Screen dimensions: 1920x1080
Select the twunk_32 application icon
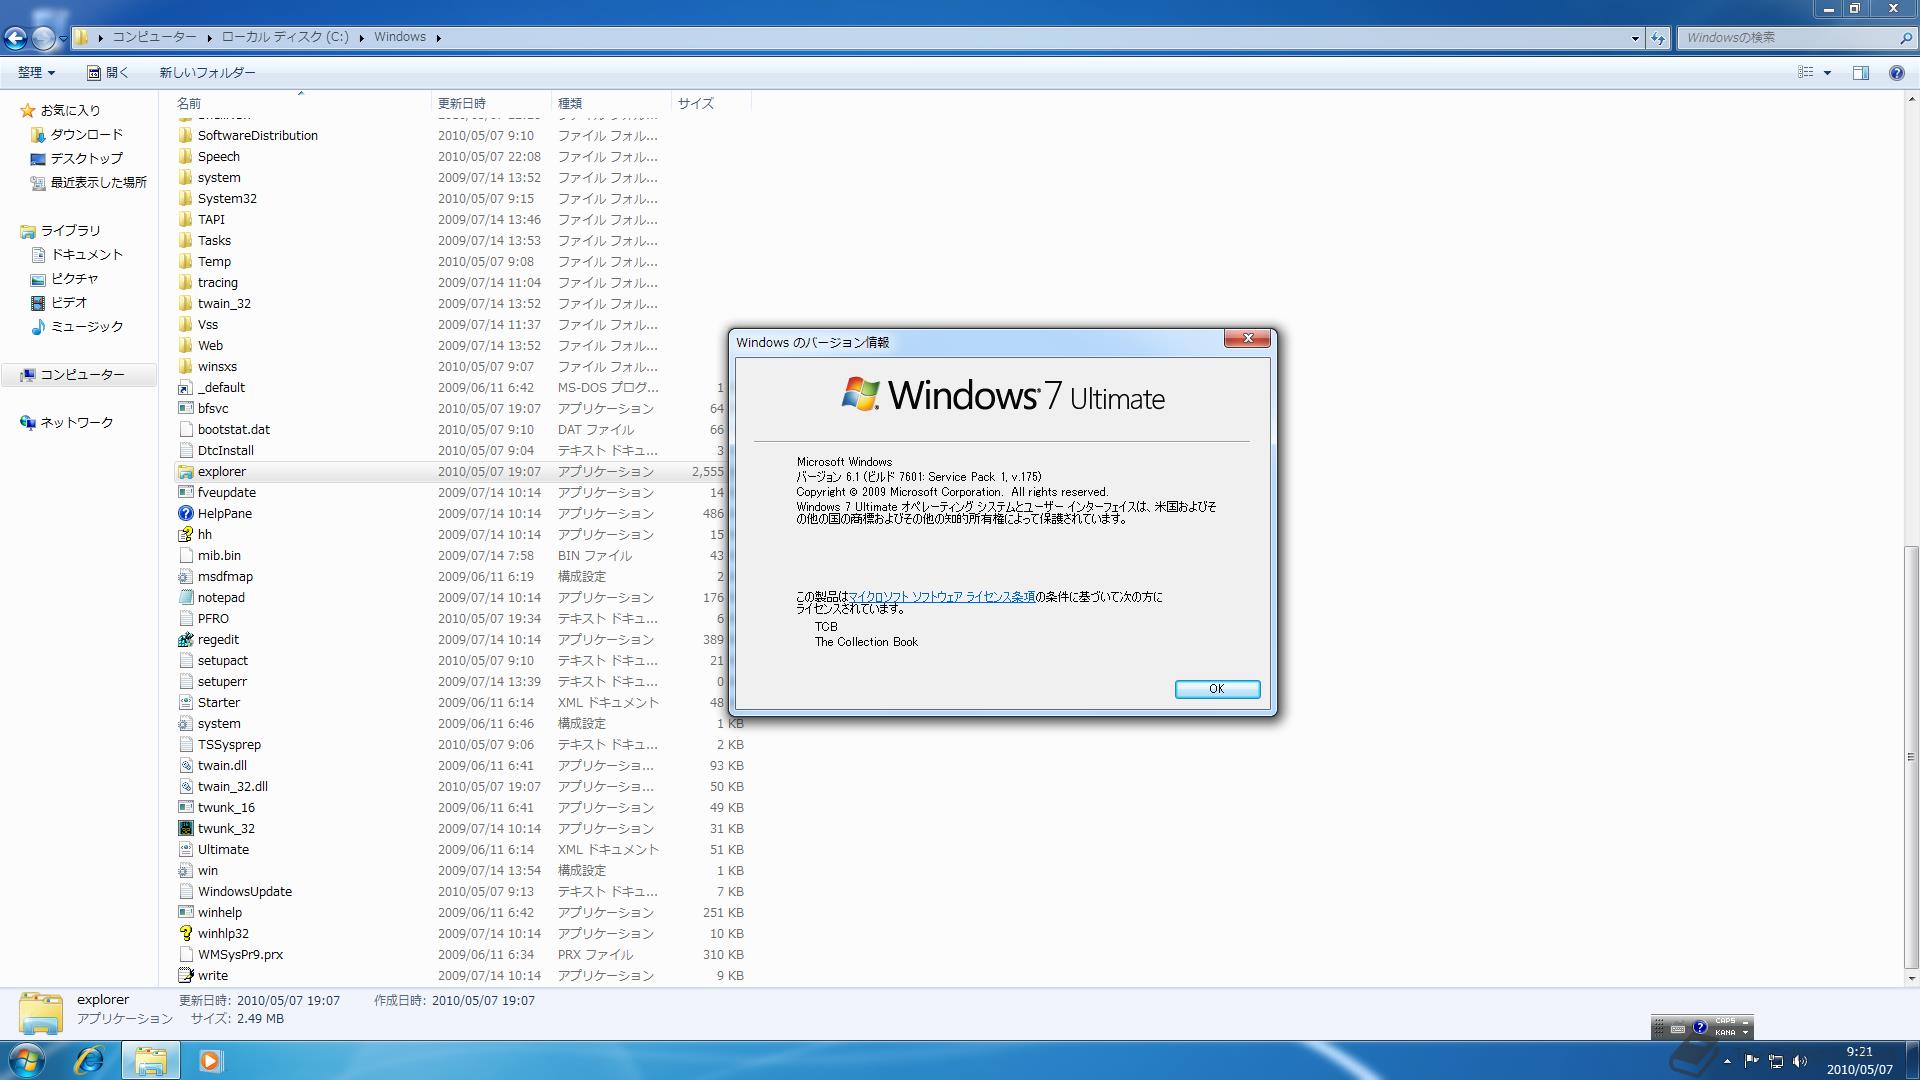point(185,829)
